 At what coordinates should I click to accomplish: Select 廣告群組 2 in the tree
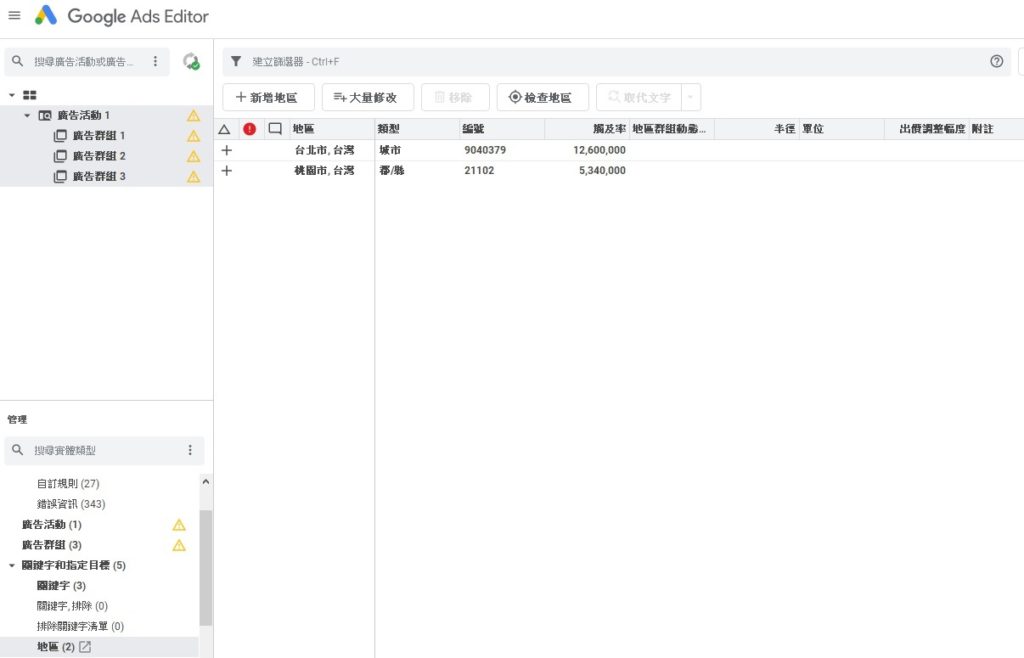(x=98, y=156)
